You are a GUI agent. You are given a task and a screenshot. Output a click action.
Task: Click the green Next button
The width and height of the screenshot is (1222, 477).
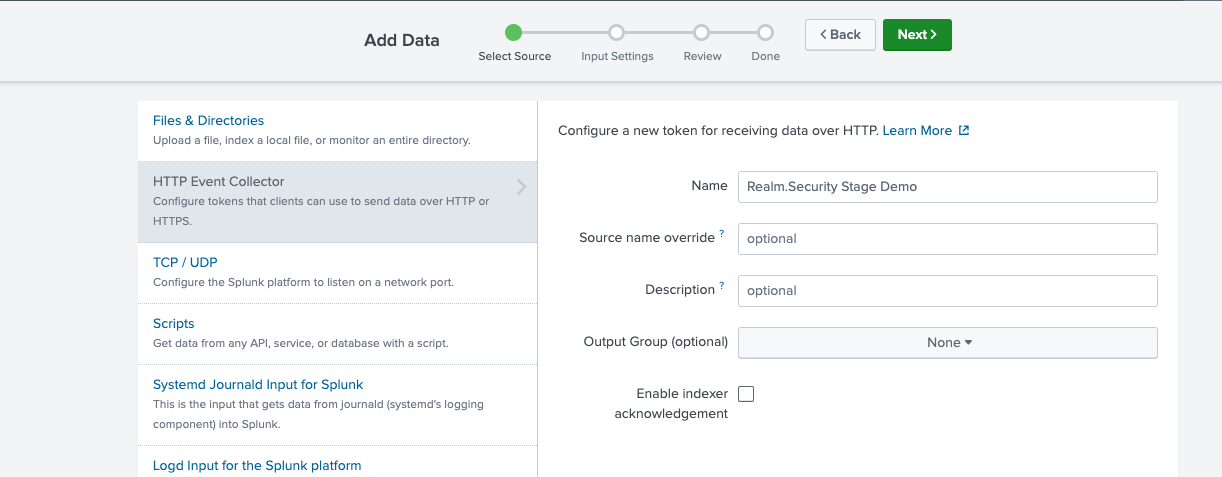[x=917, y=35]
